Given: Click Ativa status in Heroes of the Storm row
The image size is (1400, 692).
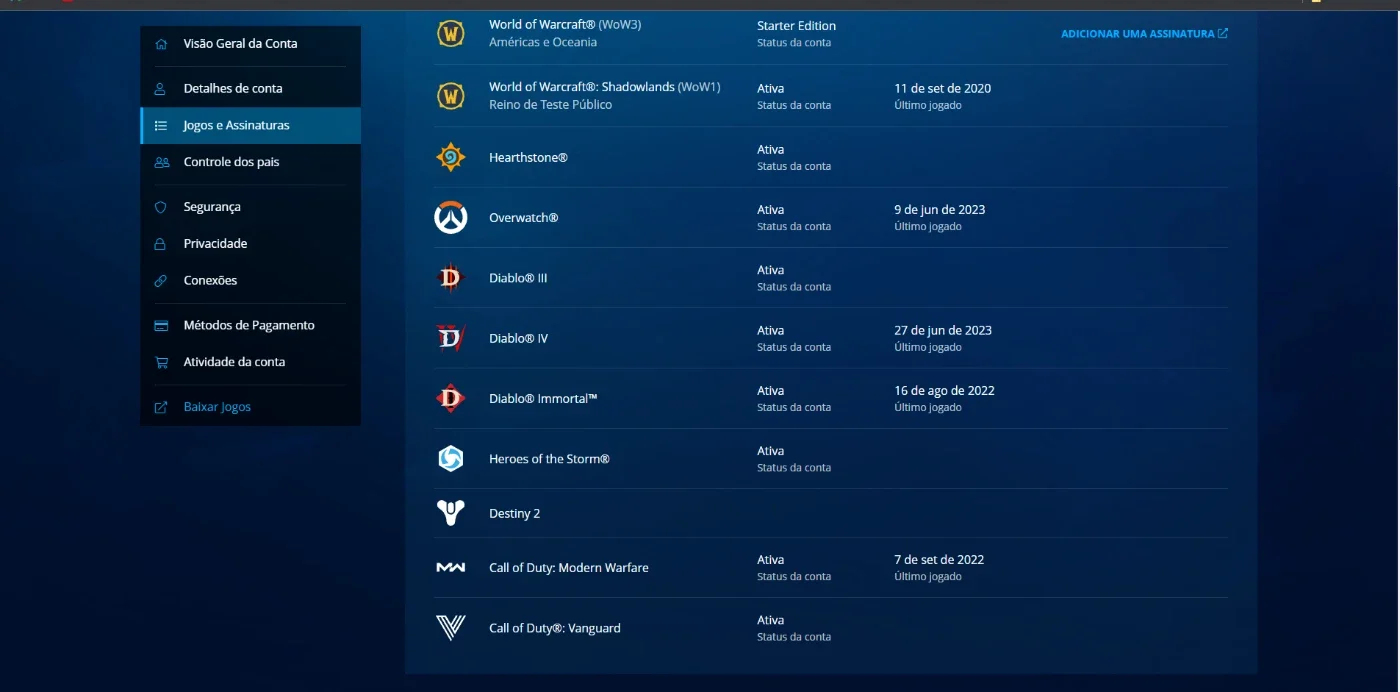Looking at the screenshot, I should click(770, 451).
